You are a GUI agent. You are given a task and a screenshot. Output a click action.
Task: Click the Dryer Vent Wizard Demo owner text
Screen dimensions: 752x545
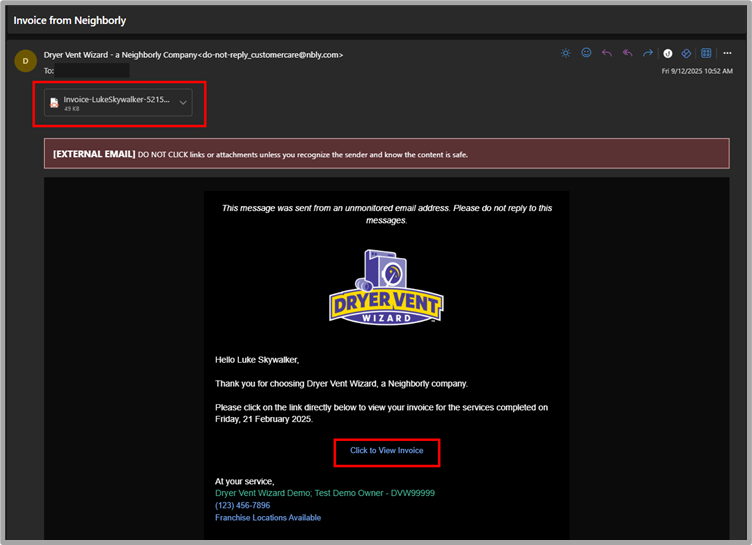(325, 493)
